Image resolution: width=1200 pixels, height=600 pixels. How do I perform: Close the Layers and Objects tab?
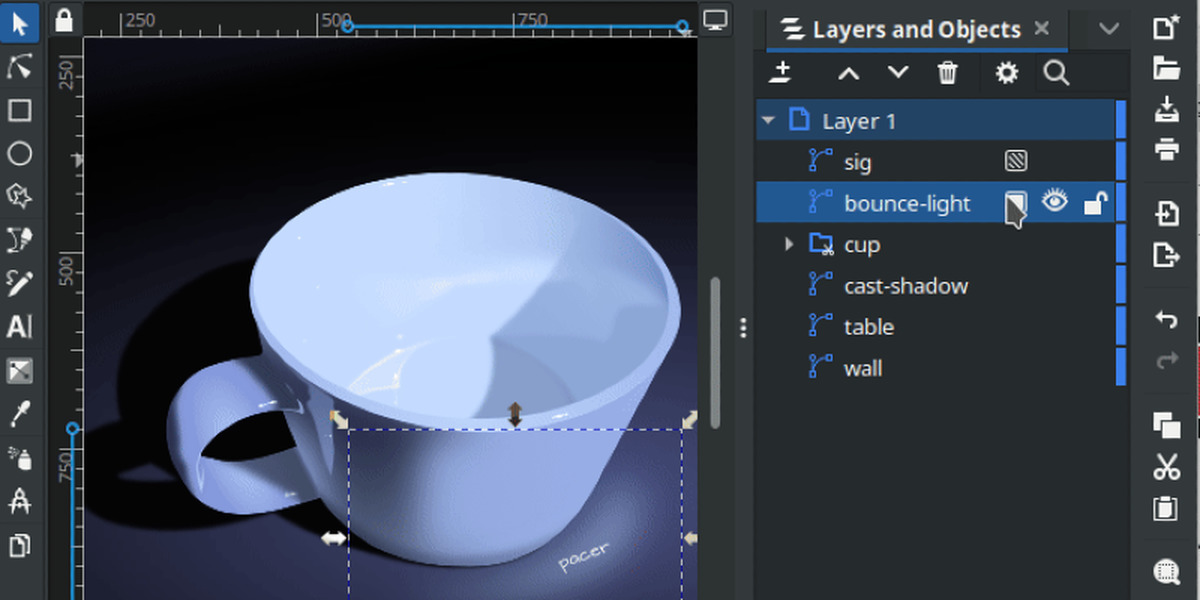coord(1042,28)
